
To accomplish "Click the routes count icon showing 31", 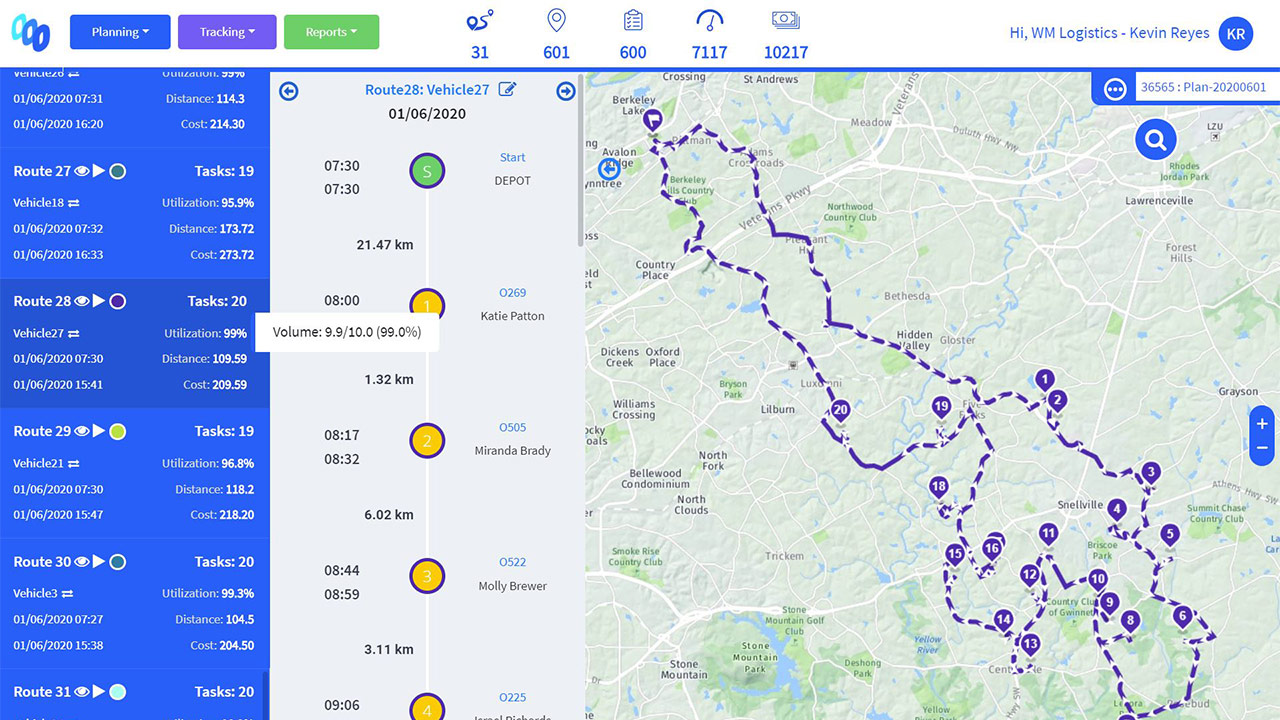I will tap(480, 21).
